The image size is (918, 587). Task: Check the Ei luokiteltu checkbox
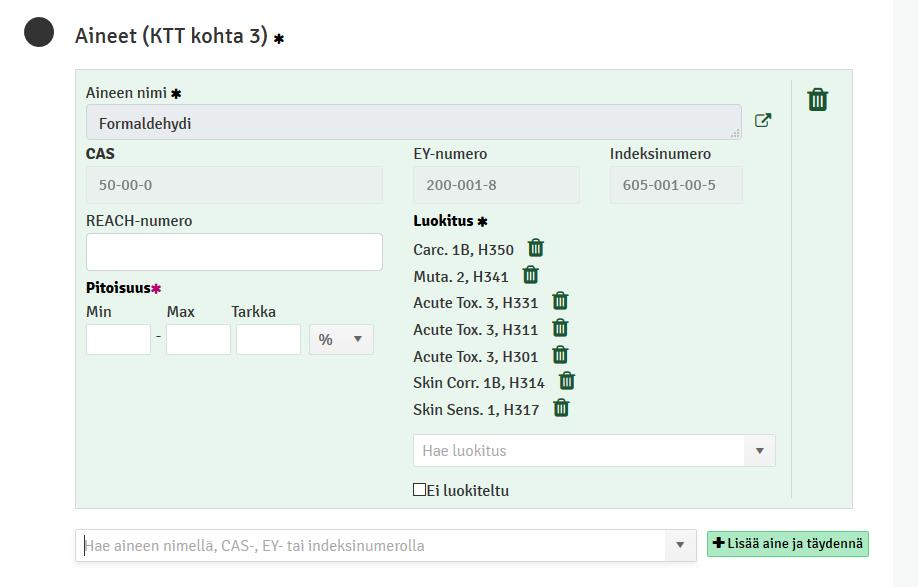(419, 490)
